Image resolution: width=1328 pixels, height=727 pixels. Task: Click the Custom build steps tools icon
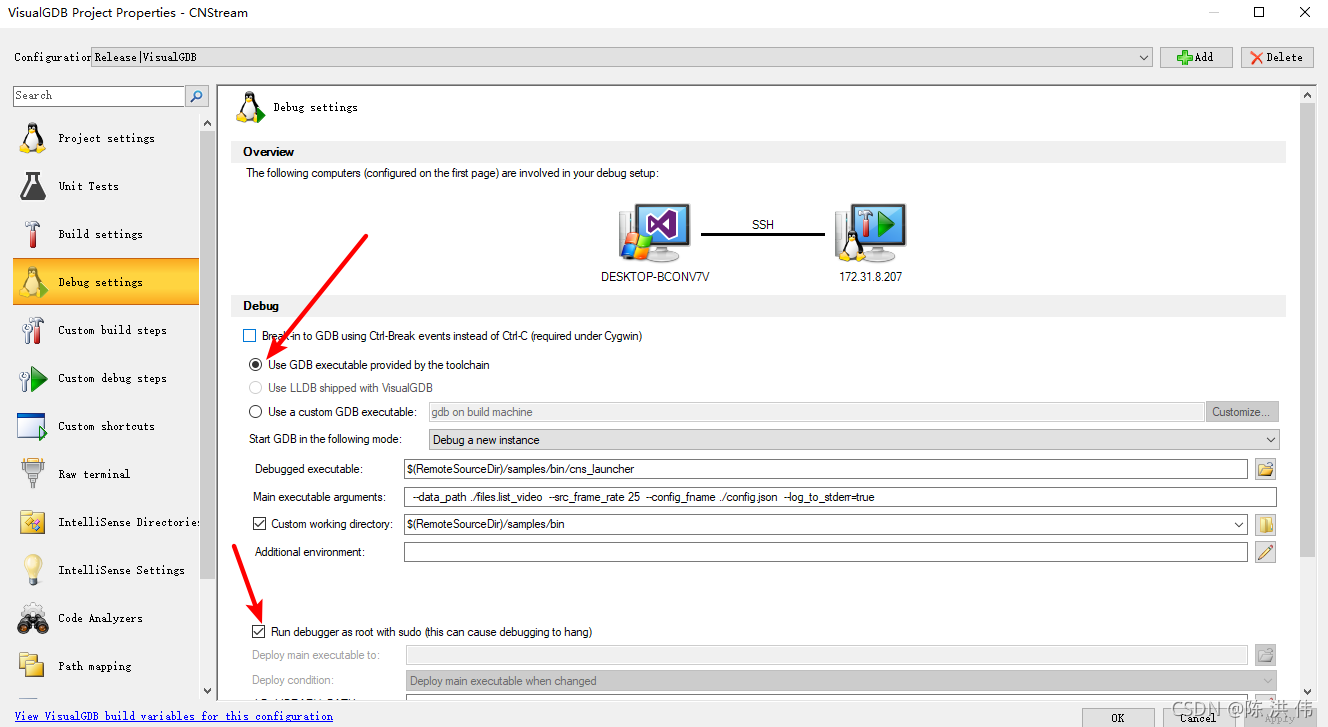pyautogui.click(x=32, y=330)
